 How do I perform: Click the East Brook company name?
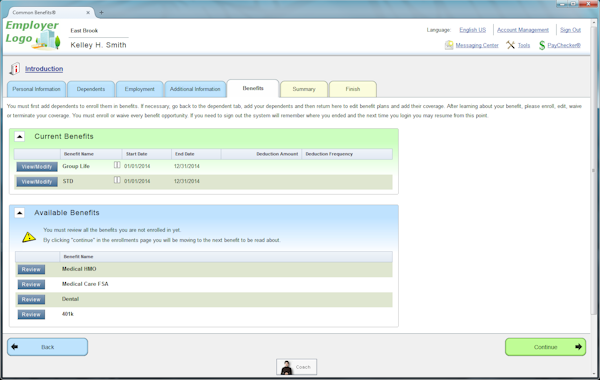pos(84,30)
